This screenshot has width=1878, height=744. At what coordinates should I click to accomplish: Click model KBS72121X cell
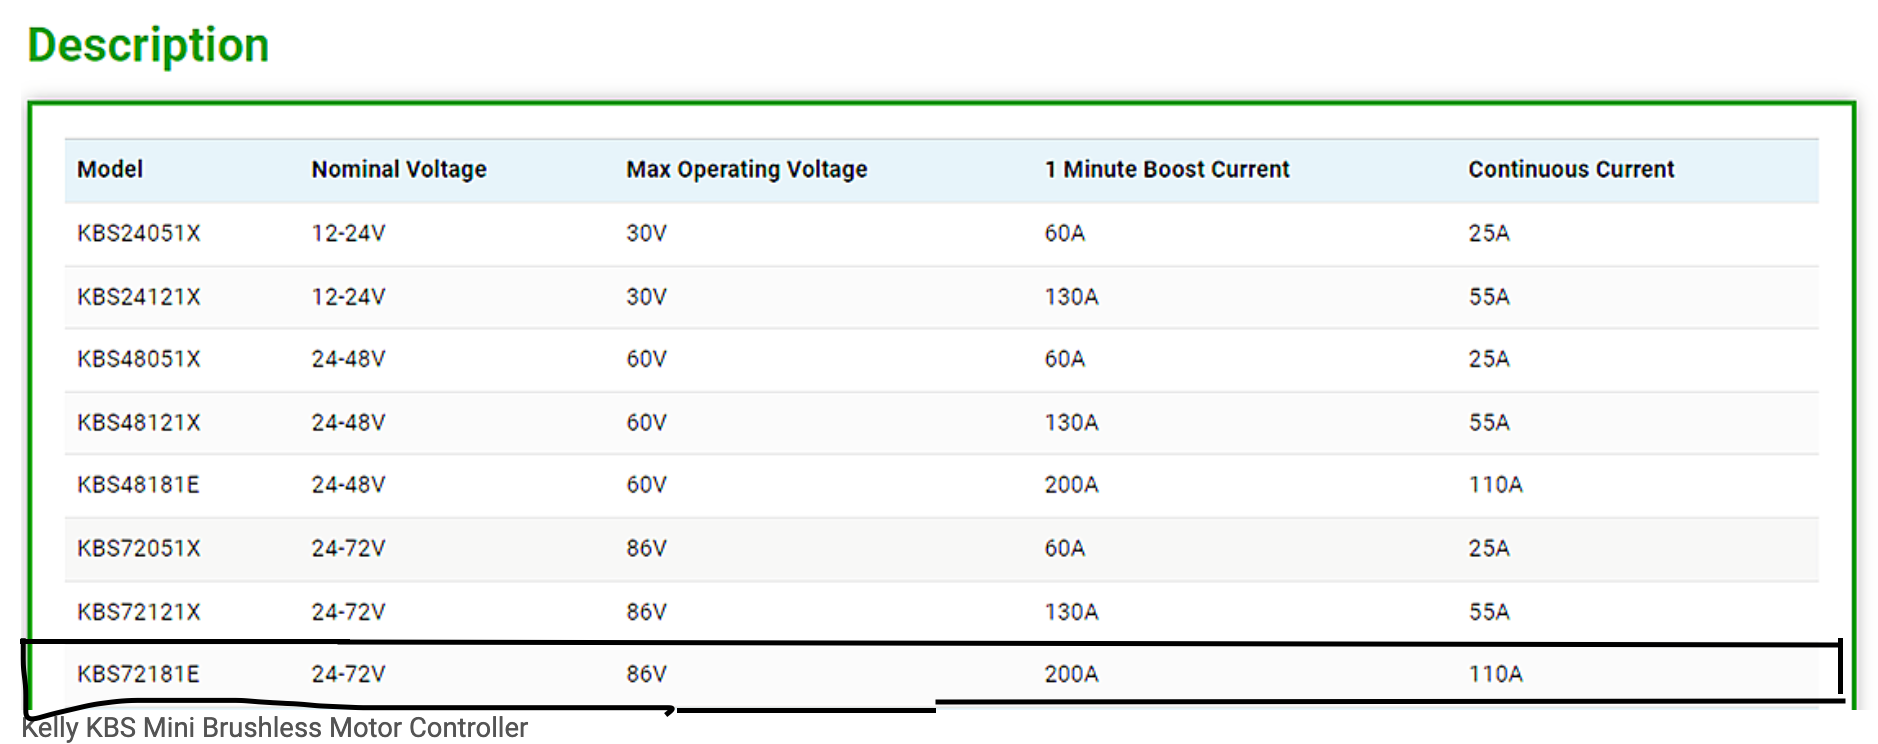coord(139,612)
